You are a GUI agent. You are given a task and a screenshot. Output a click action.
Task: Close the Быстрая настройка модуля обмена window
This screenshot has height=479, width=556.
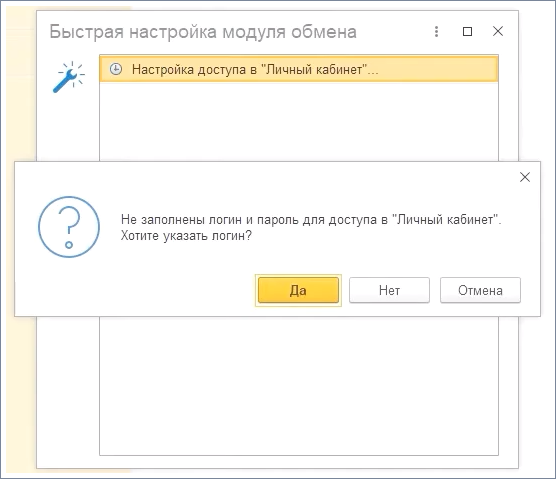[x=498, y=31]
